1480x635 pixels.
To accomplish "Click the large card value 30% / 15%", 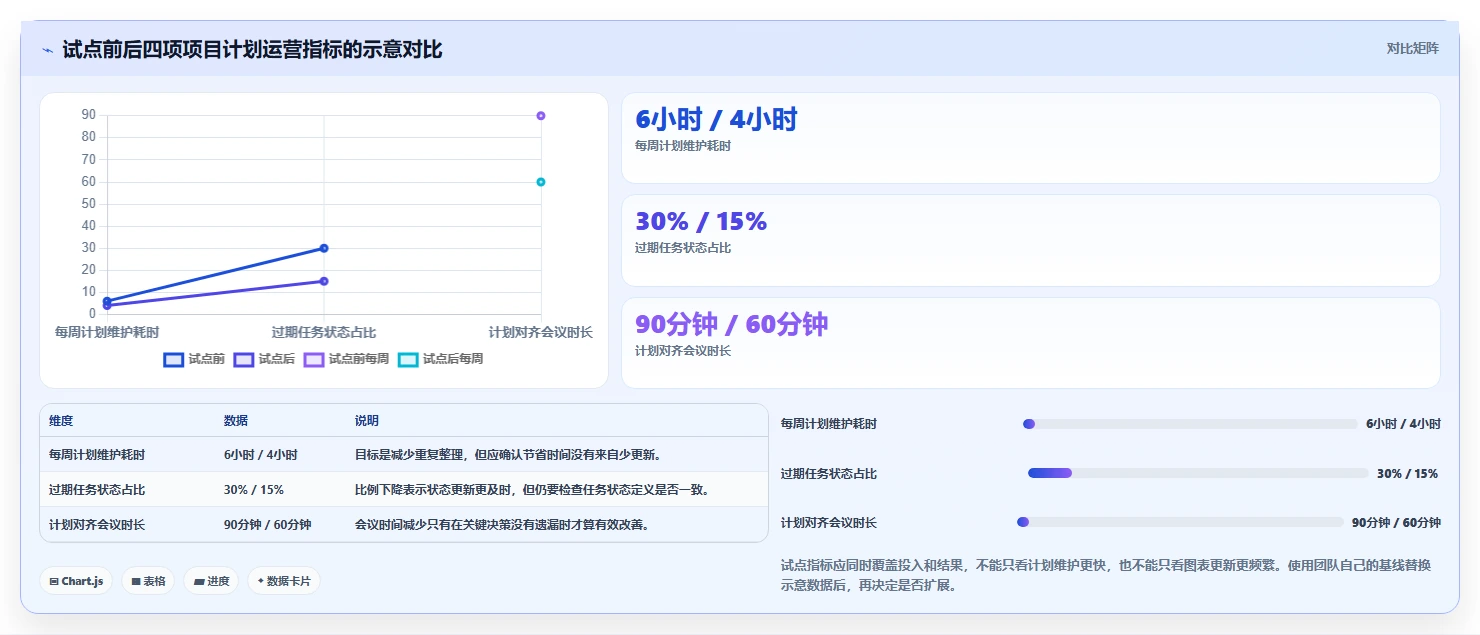I will point(701,222).
